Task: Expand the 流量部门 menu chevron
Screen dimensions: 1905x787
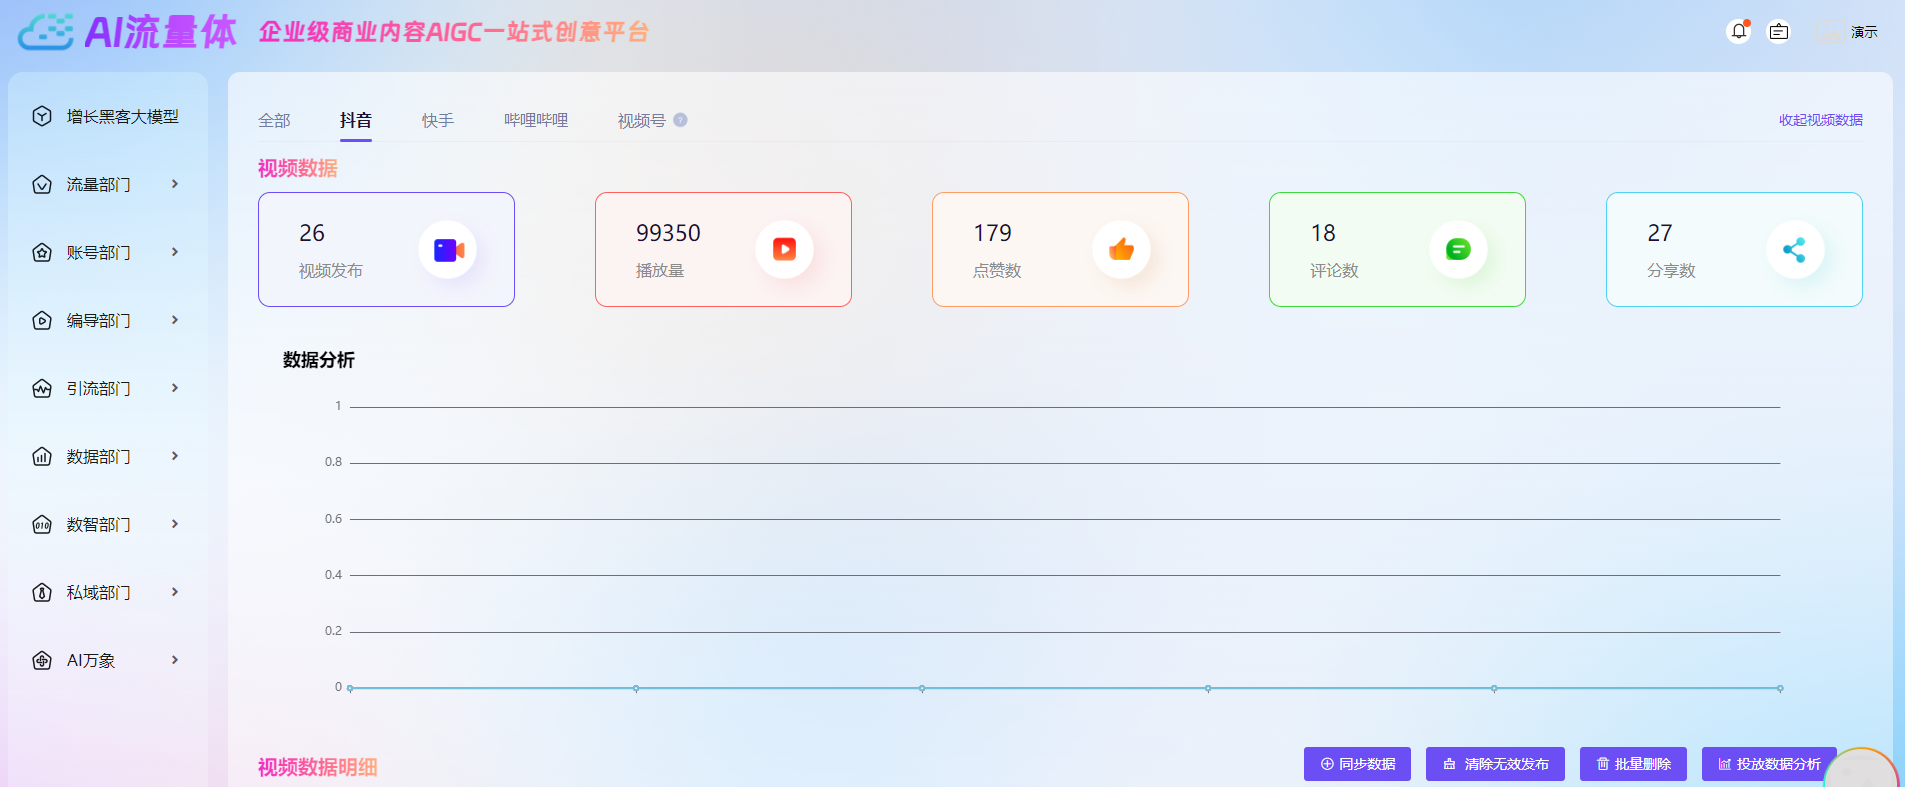Action: coord(175,184)
